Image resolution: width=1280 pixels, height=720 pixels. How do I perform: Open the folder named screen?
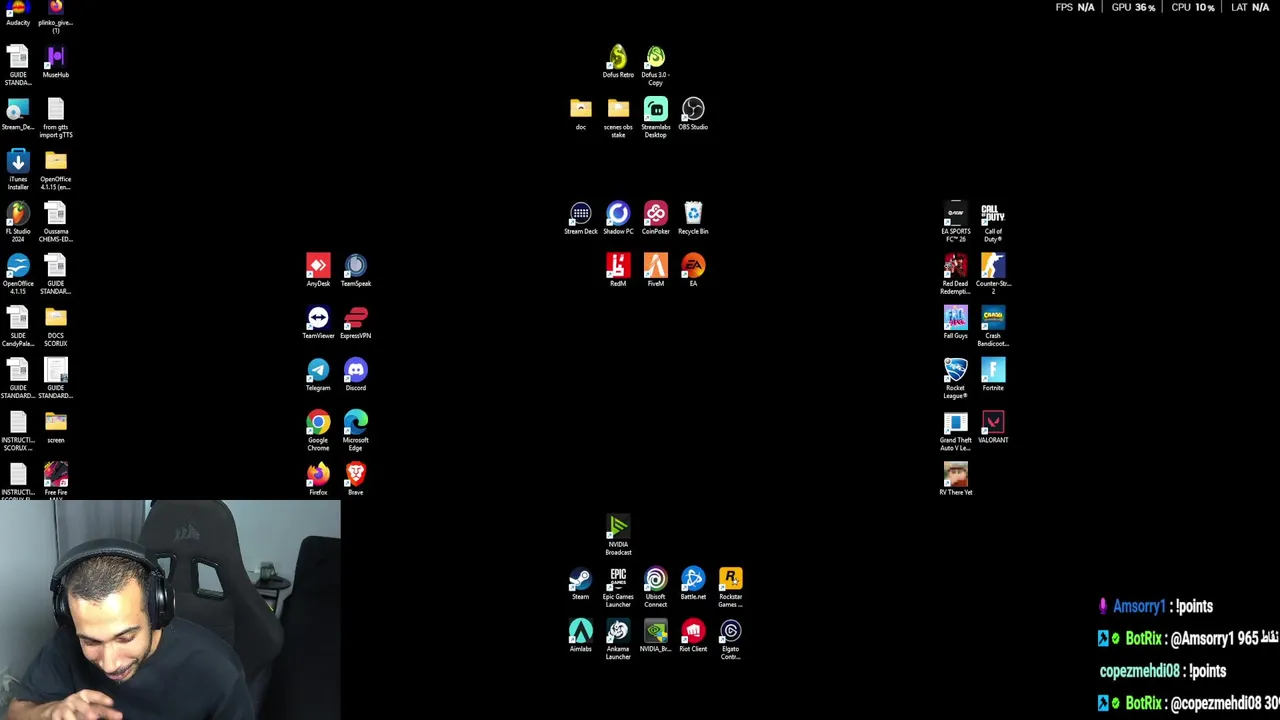(56, 427)
